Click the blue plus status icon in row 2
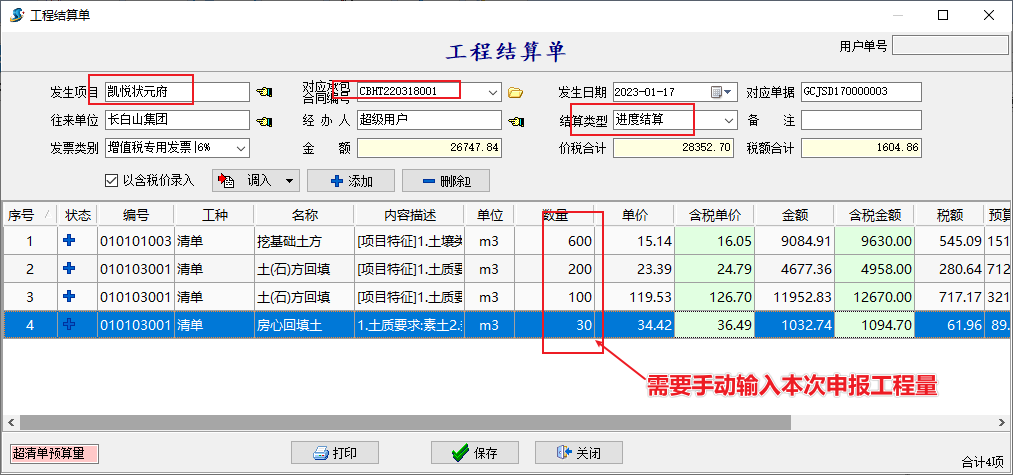Screen dimensions: 1013x475 coord(69,269)
